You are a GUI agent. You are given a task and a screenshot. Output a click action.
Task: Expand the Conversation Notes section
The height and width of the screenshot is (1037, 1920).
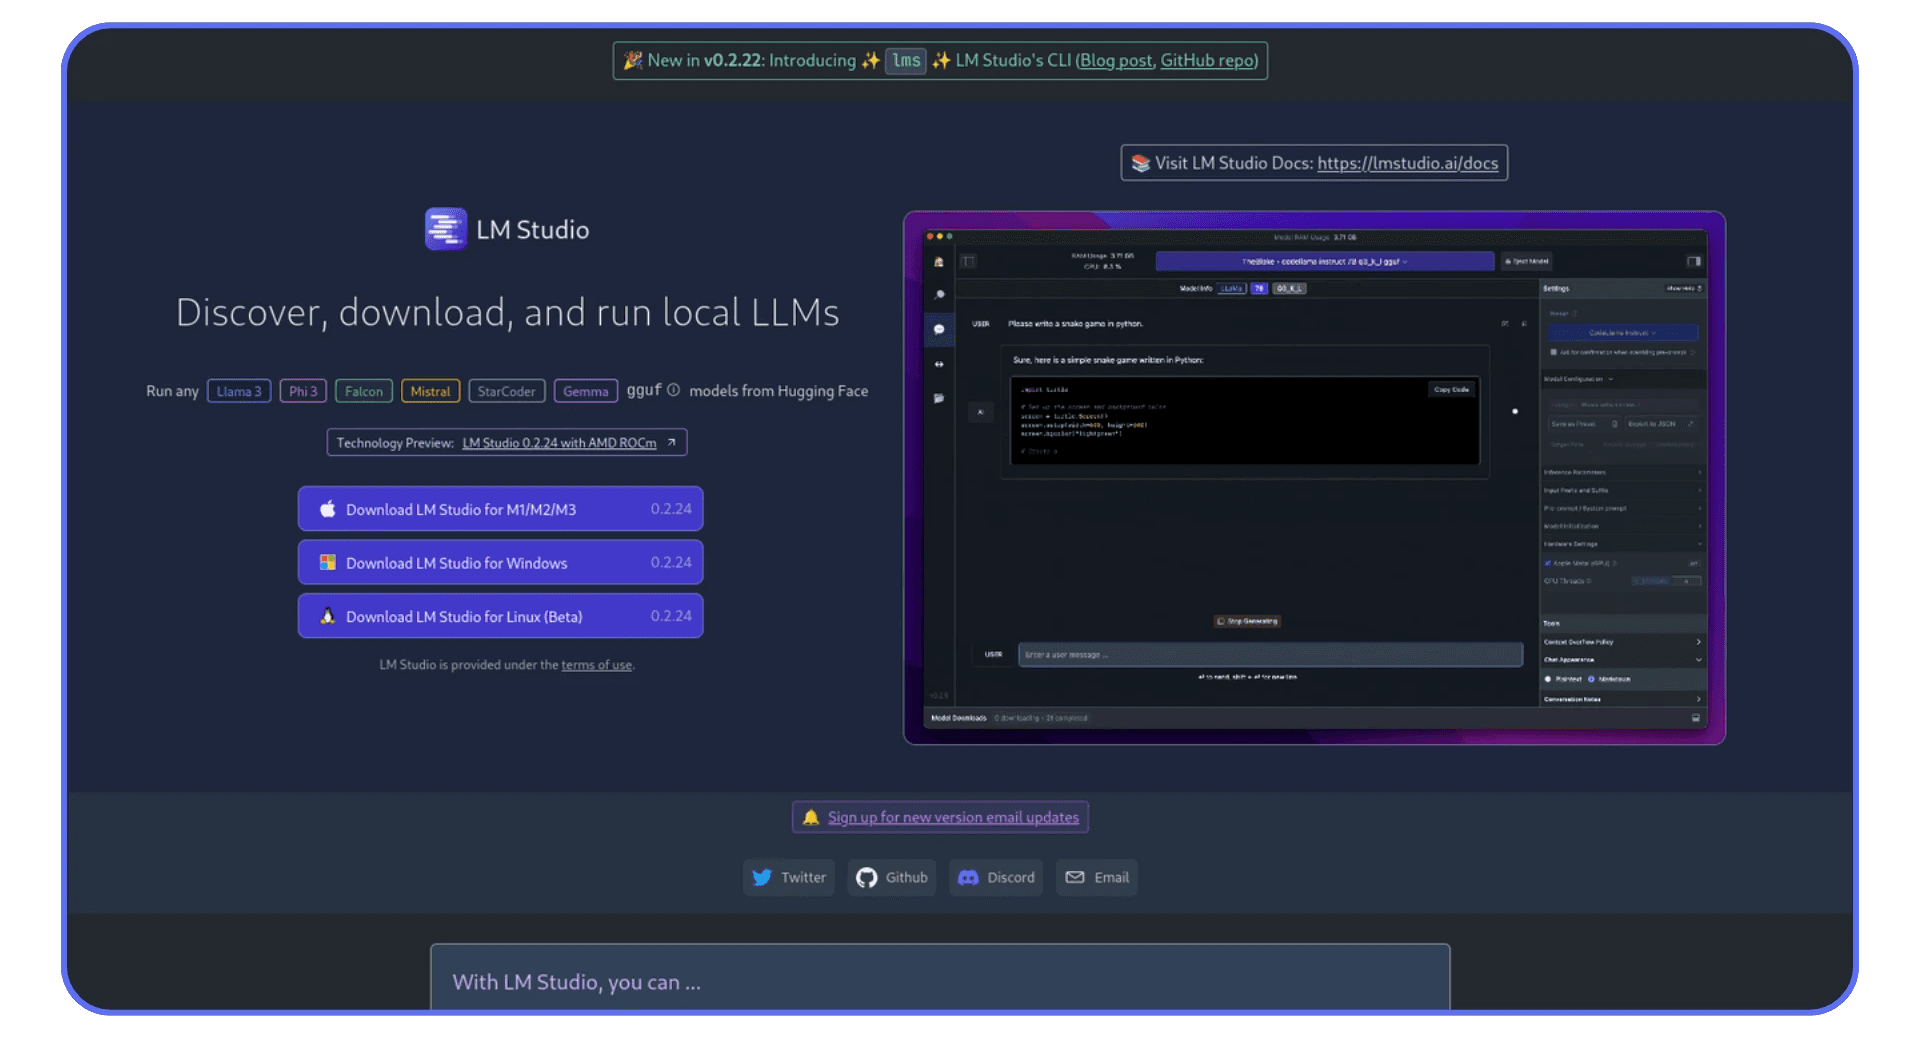tap(1622, 699)
